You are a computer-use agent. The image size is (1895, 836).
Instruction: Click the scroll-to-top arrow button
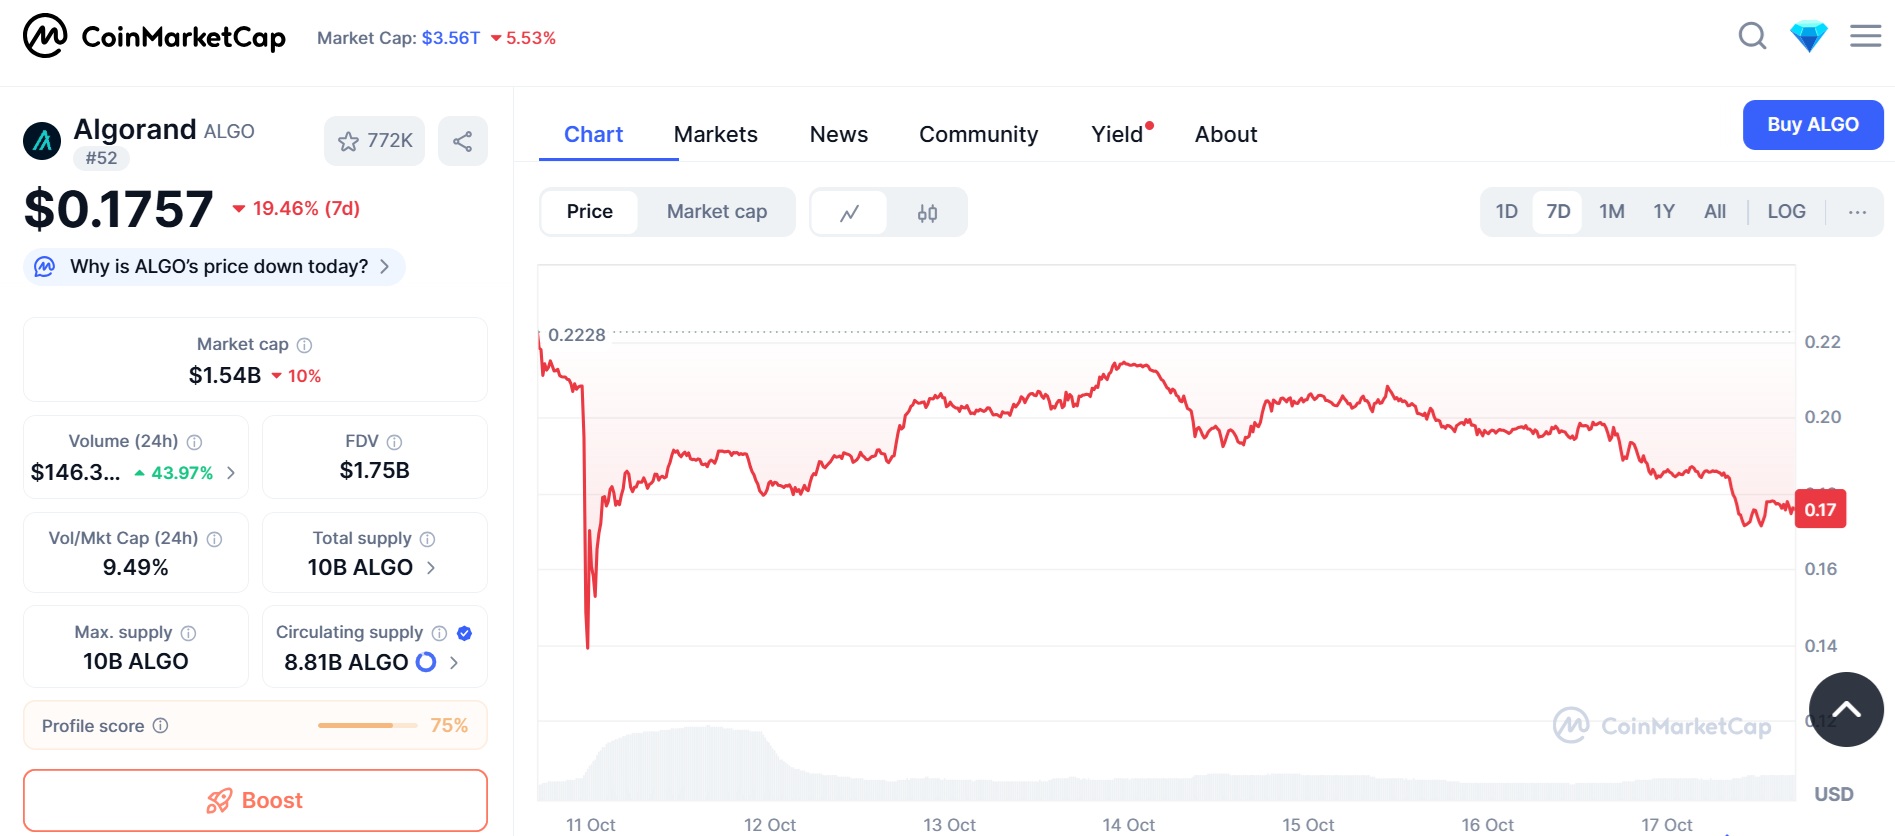pyautogui.click(x=1846, y=709)
